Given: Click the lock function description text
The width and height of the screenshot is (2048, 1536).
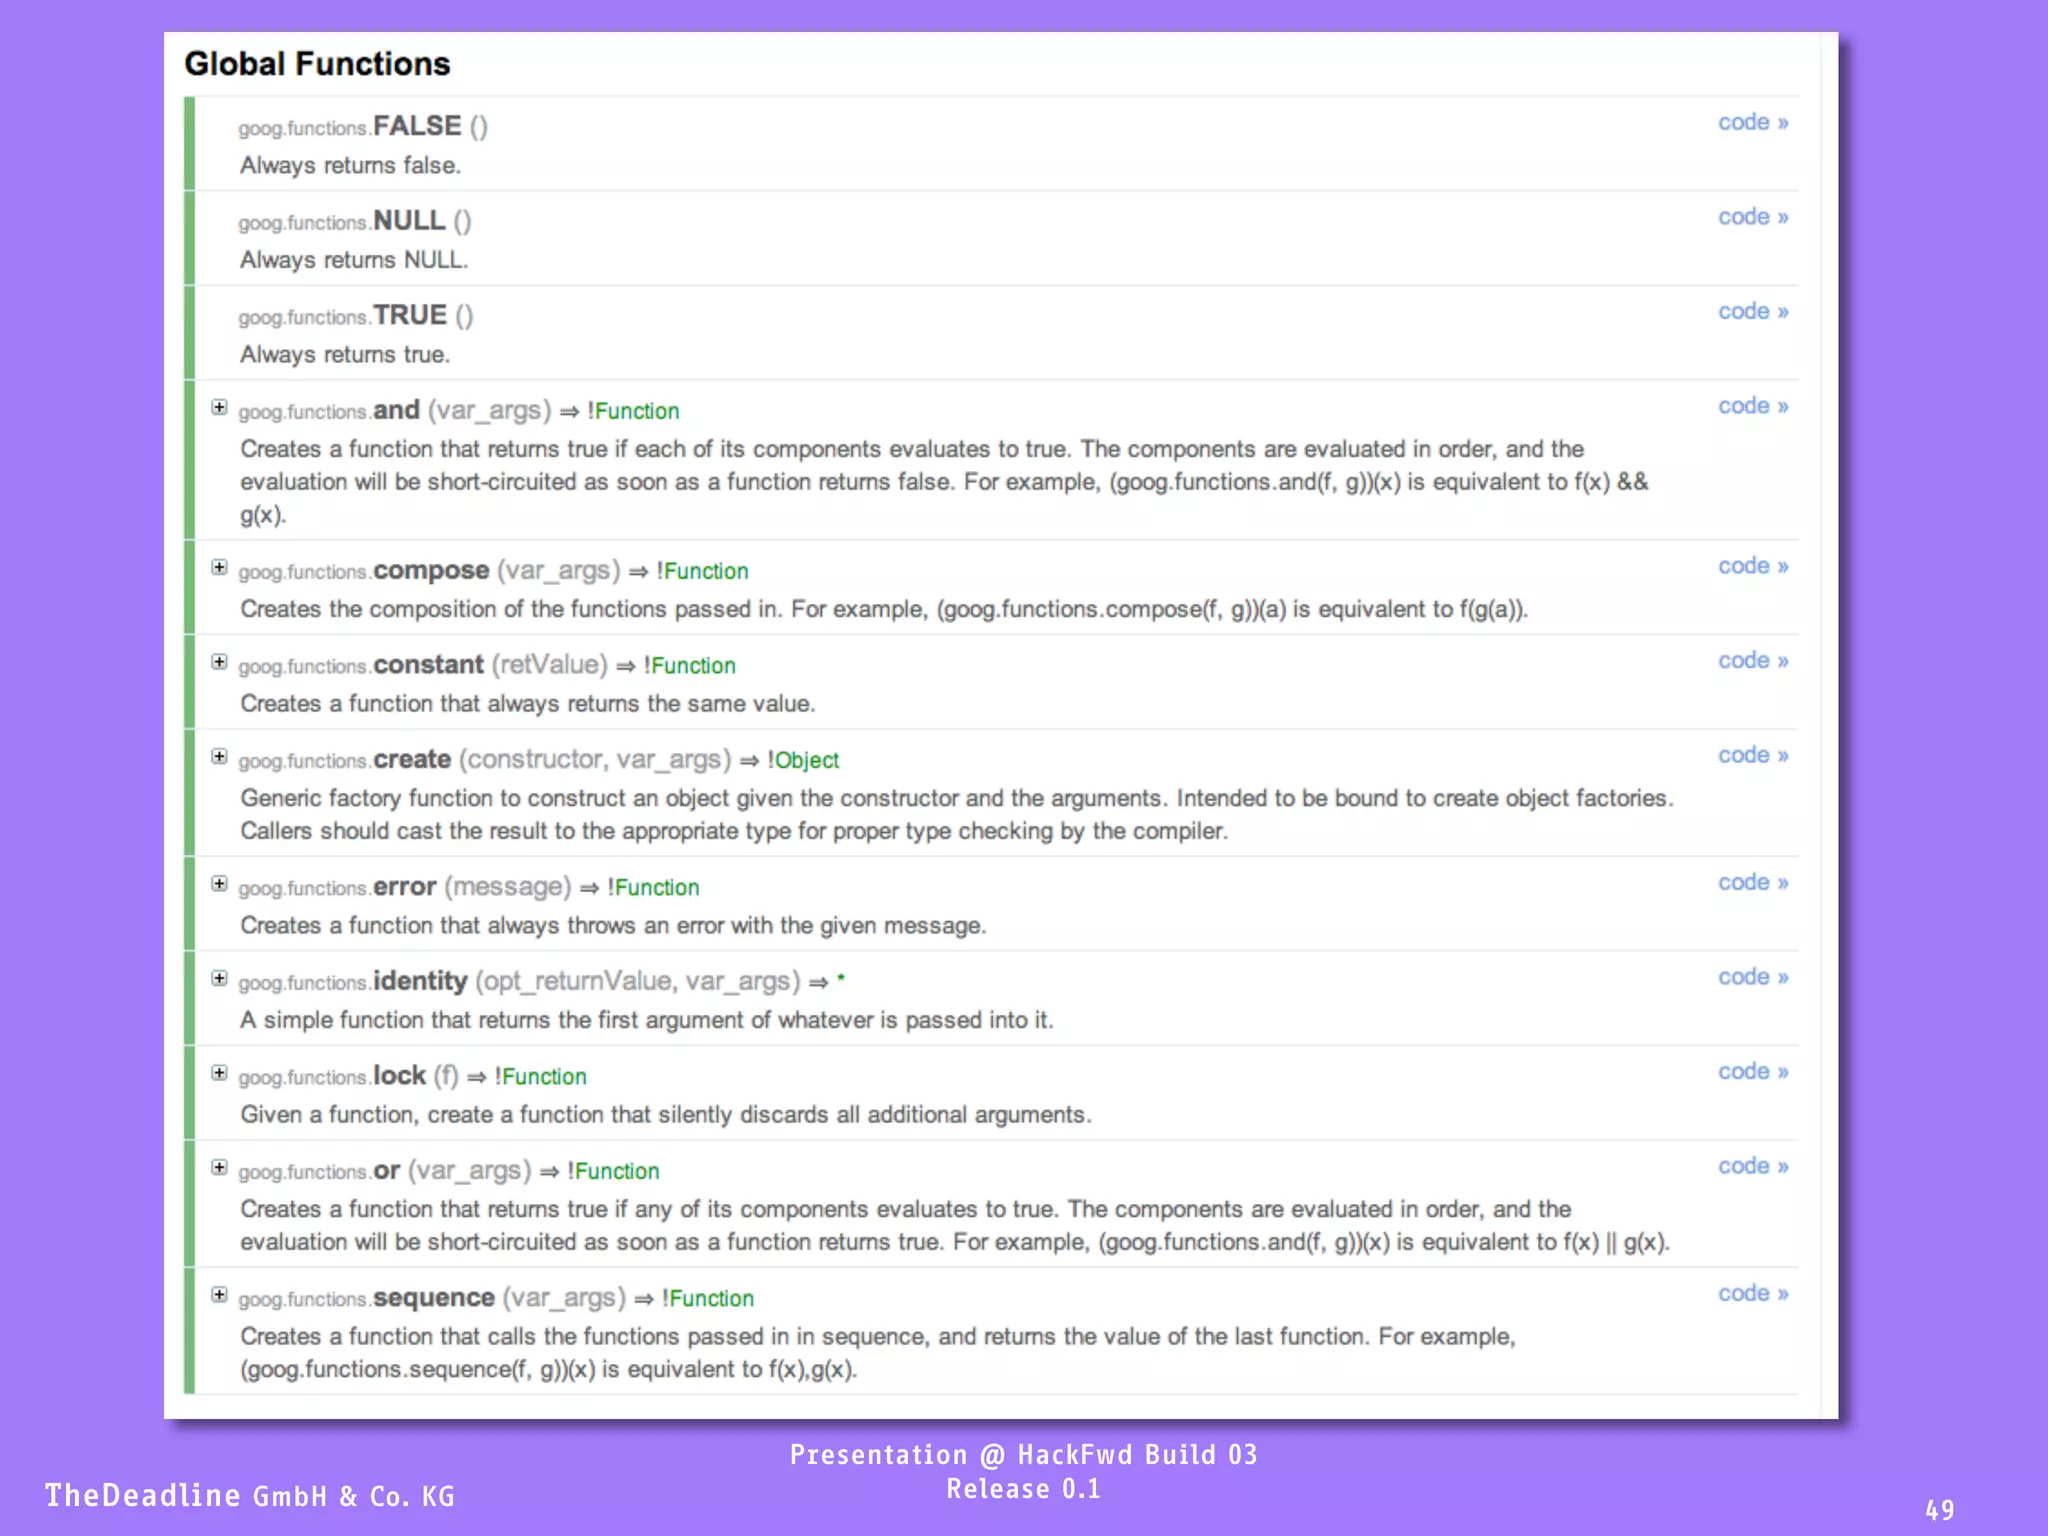Looking at the screenshot, I should coord(666,1115).
